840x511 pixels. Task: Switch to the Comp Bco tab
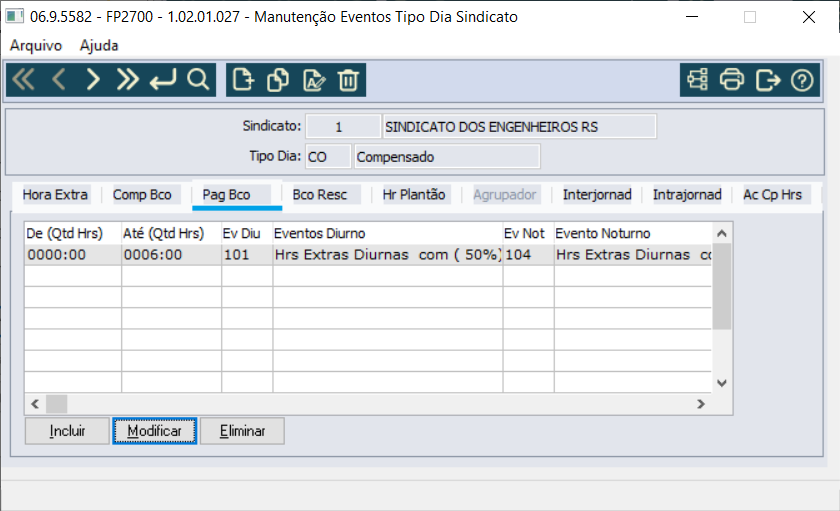pos(142,194)
